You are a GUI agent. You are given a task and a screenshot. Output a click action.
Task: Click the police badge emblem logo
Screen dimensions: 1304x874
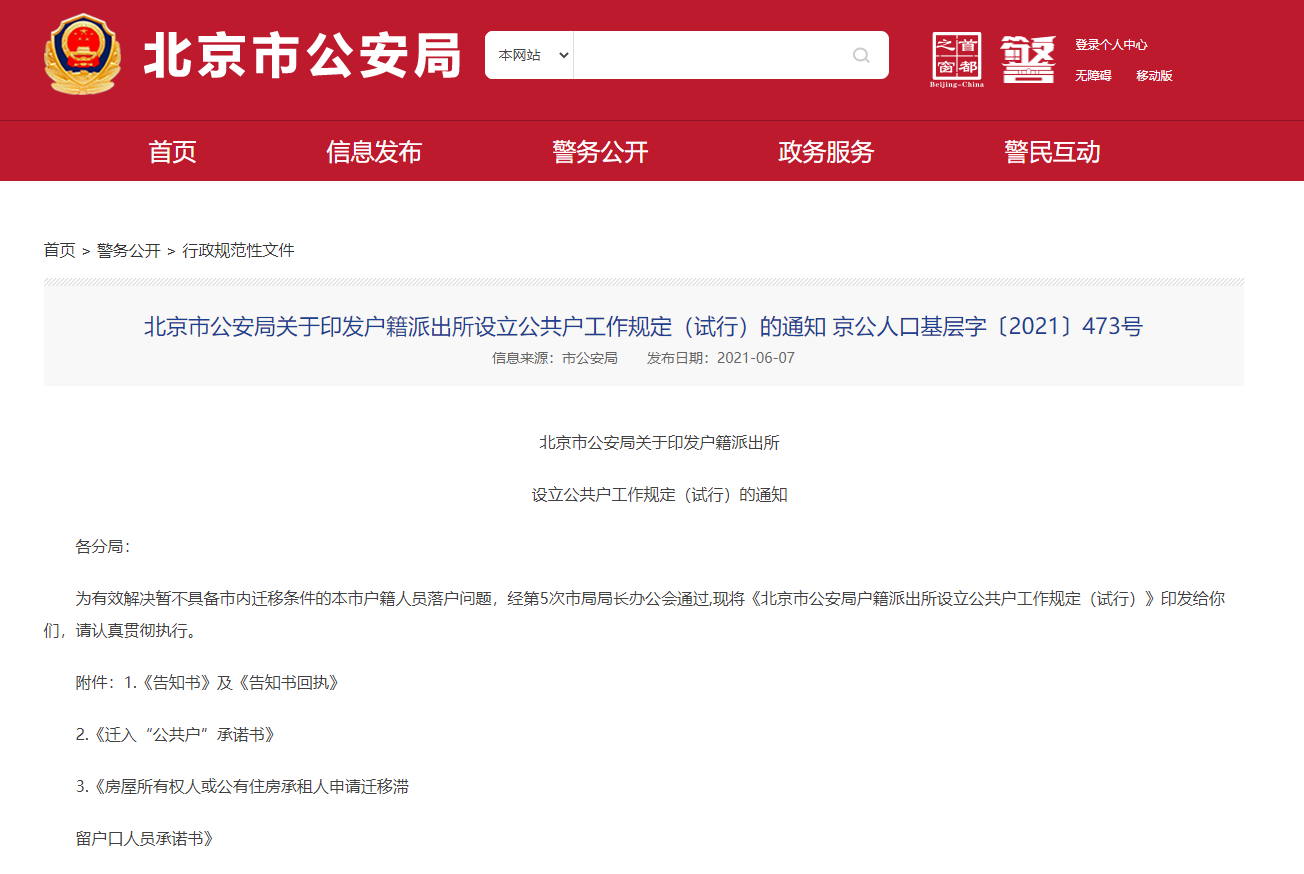click(82, 55)
